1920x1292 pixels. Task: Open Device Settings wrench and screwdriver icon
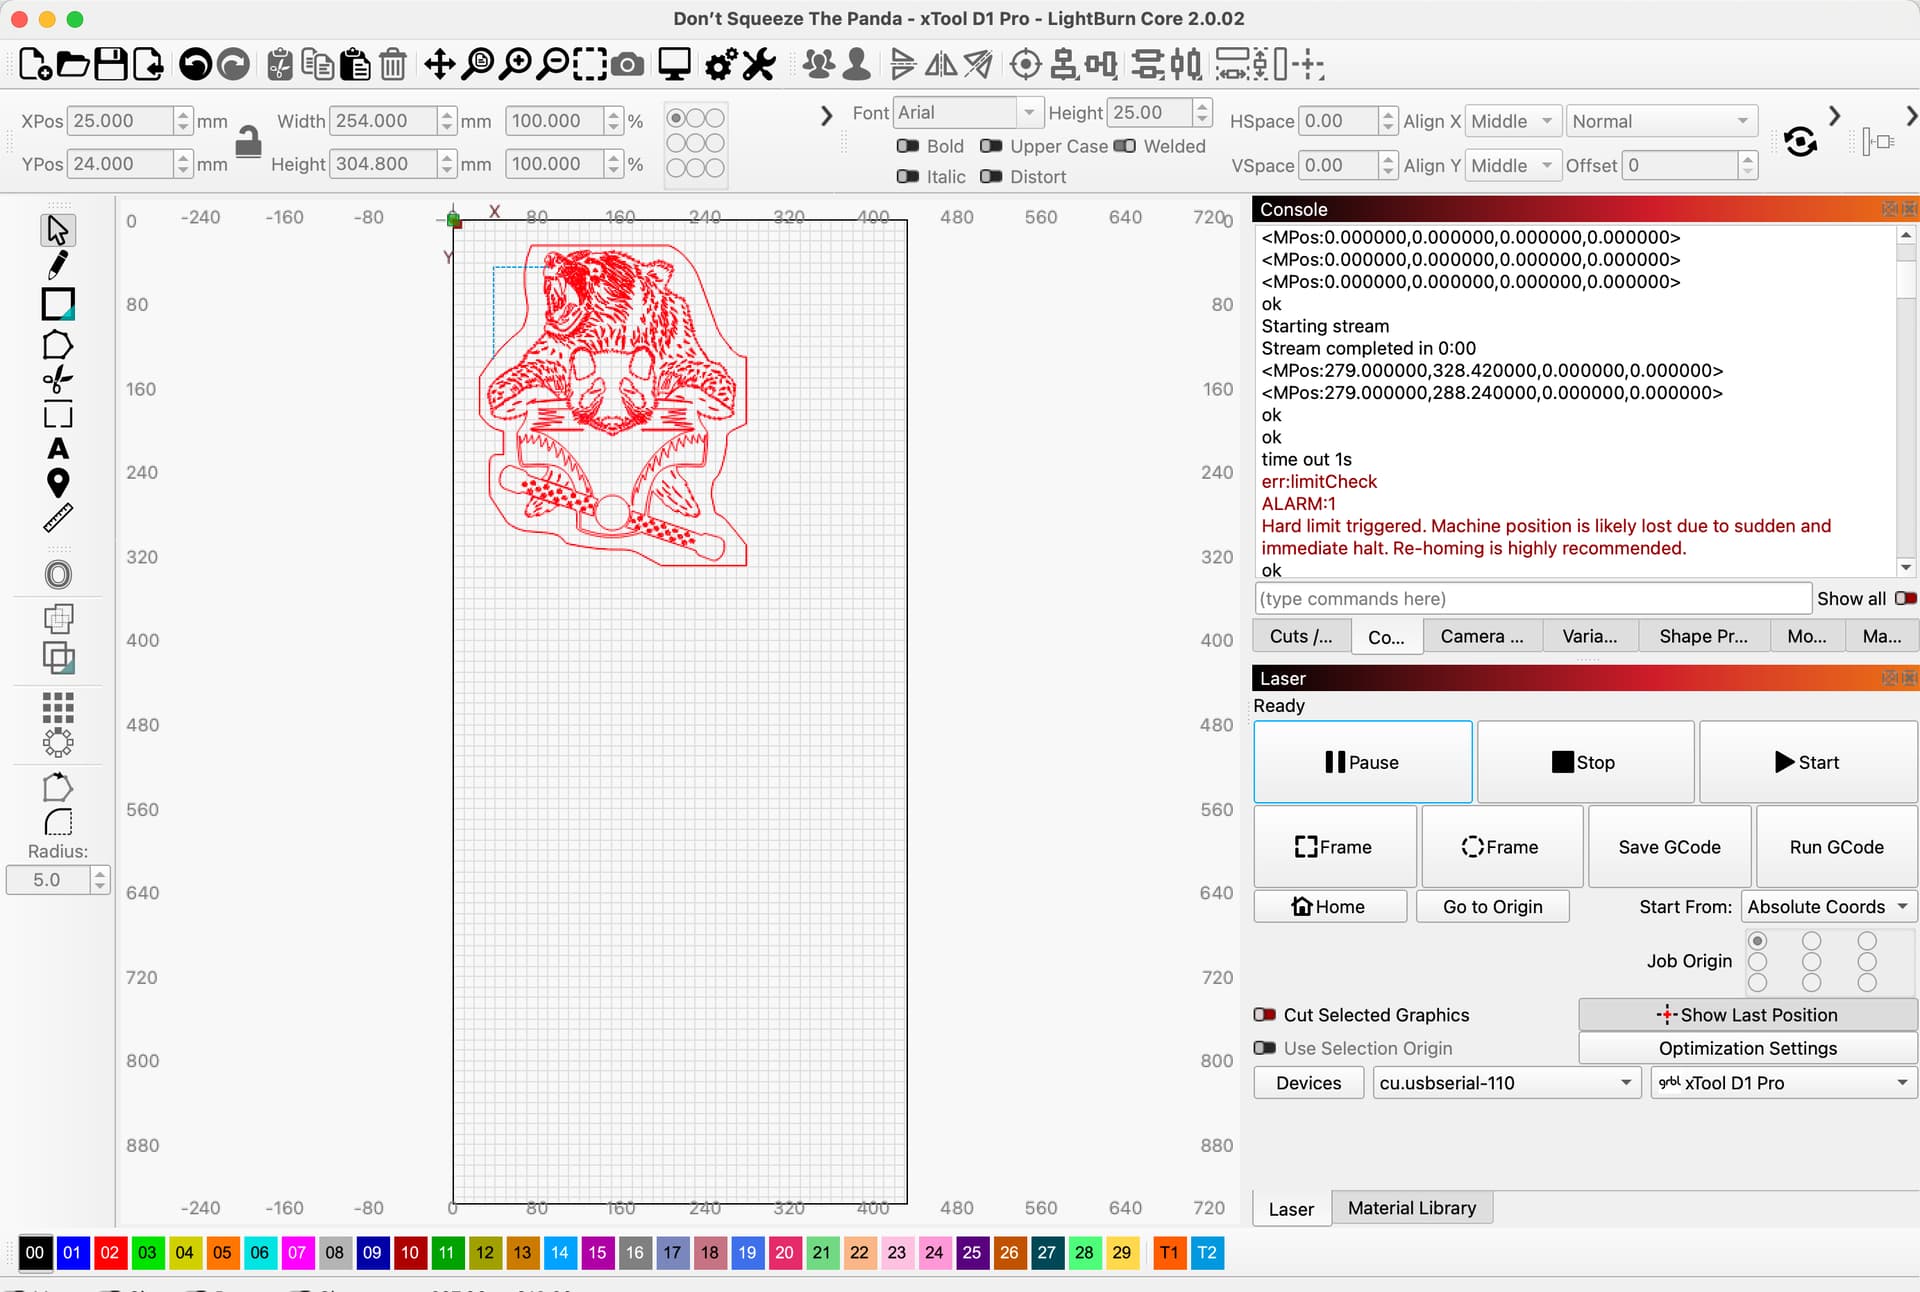click(759, 65)
